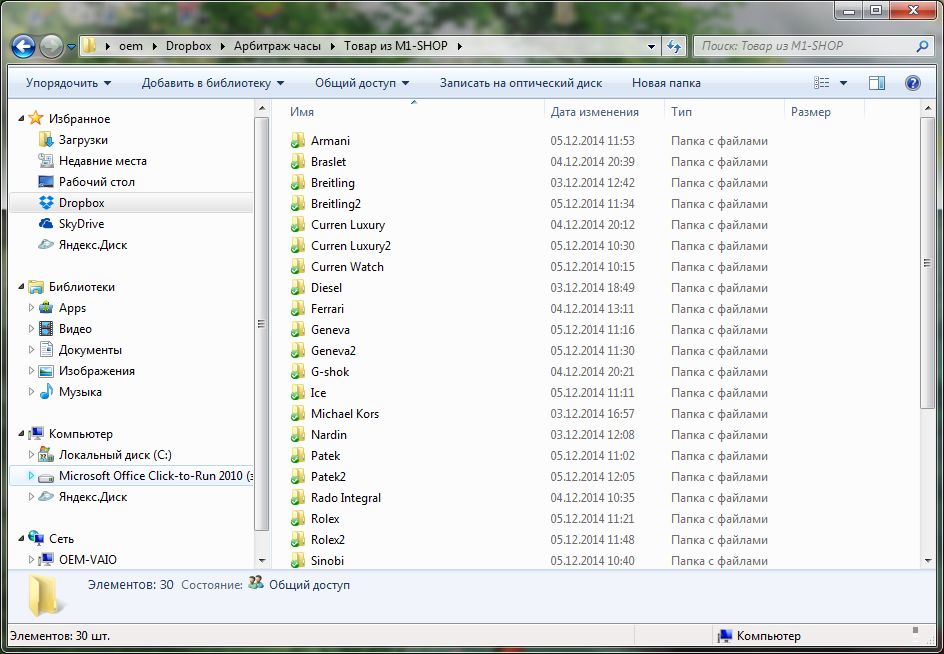Navigate to oem in the breadcrumb

pyautogui.click(x=131, y=46)
